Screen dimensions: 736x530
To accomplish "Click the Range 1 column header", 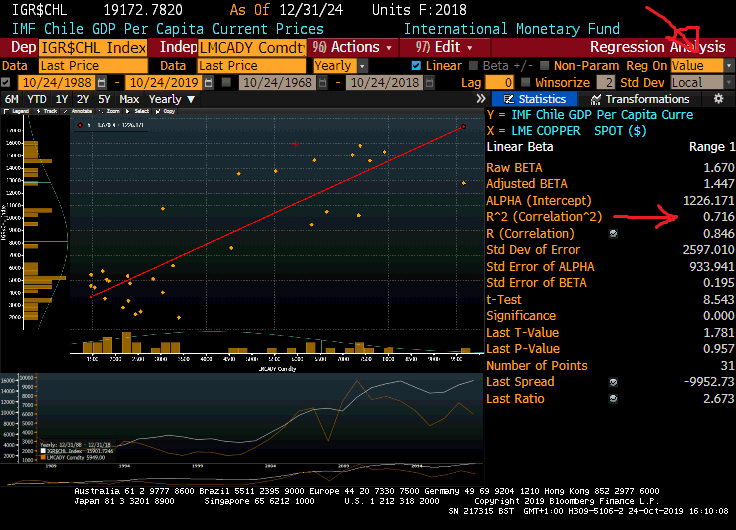I will [712, 147].
